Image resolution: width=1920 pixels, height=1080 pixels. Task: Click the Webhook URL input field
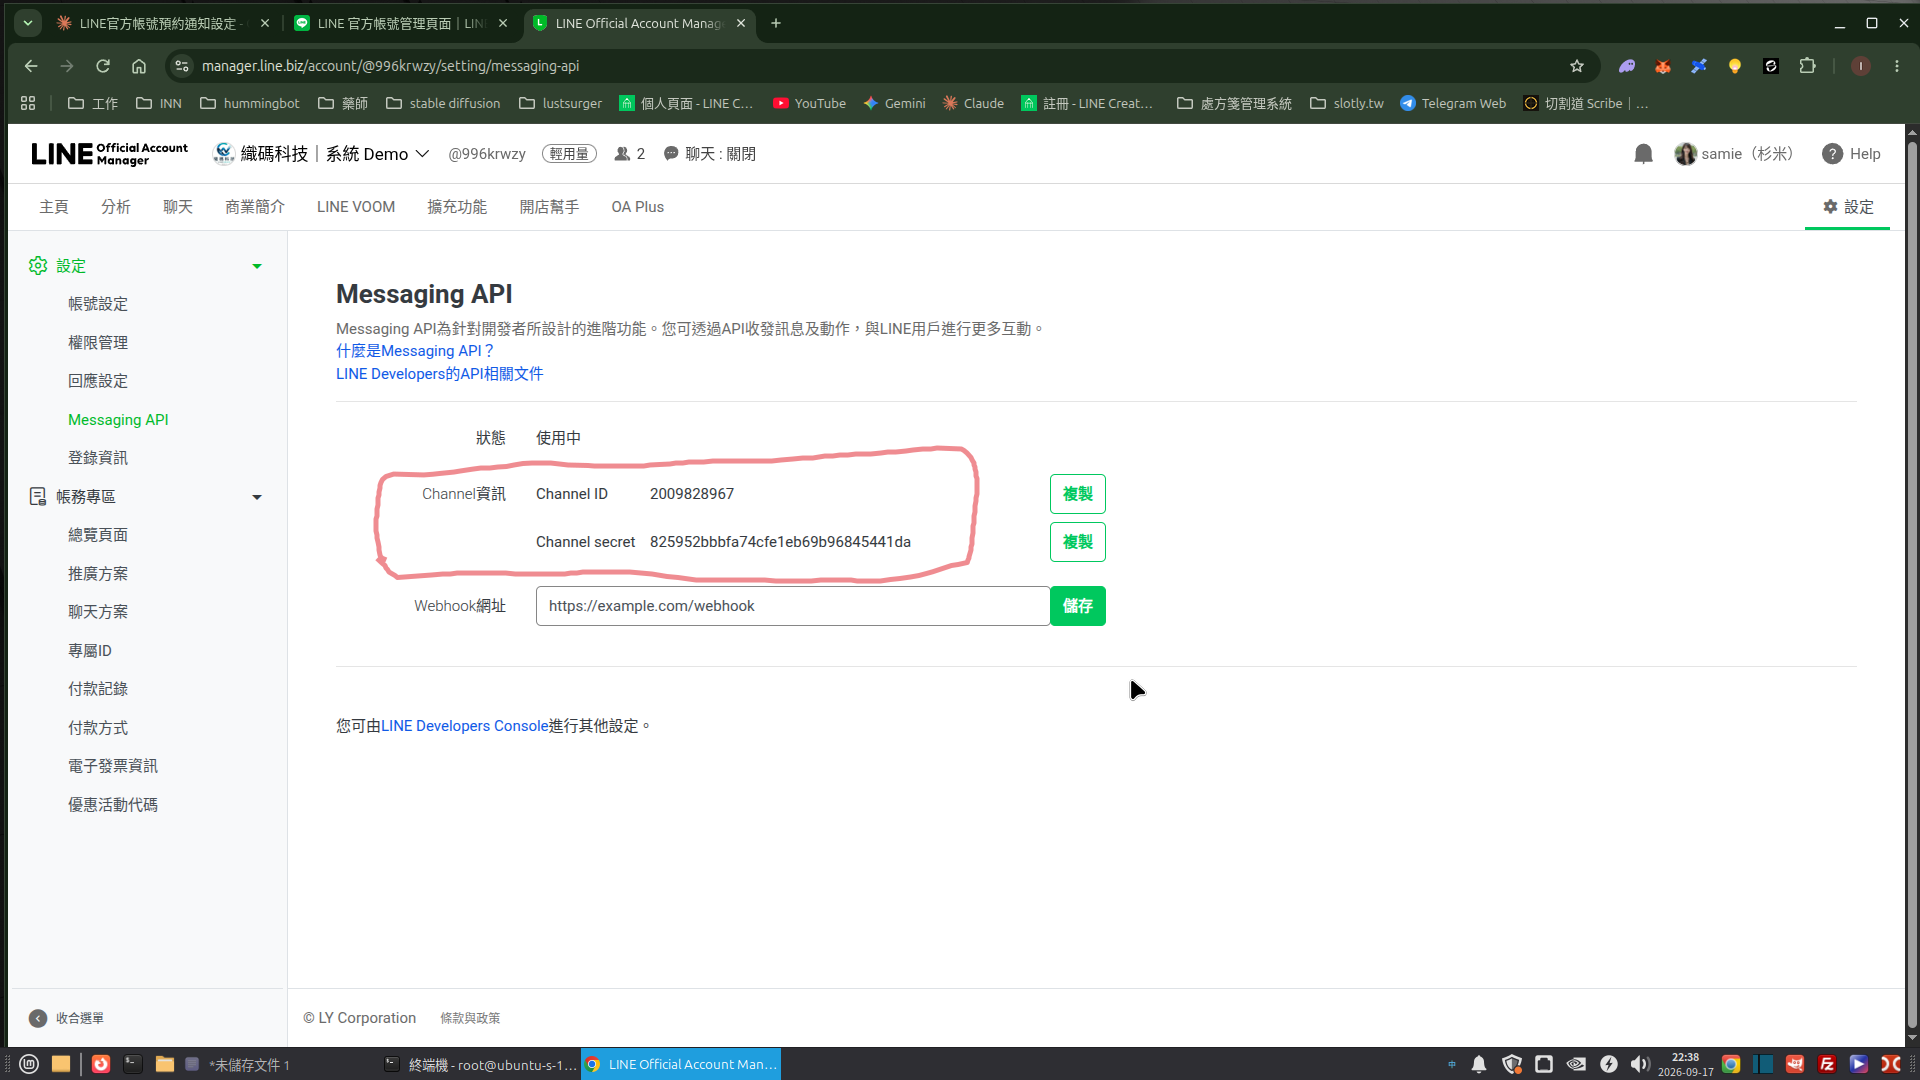tap(793, 606)
